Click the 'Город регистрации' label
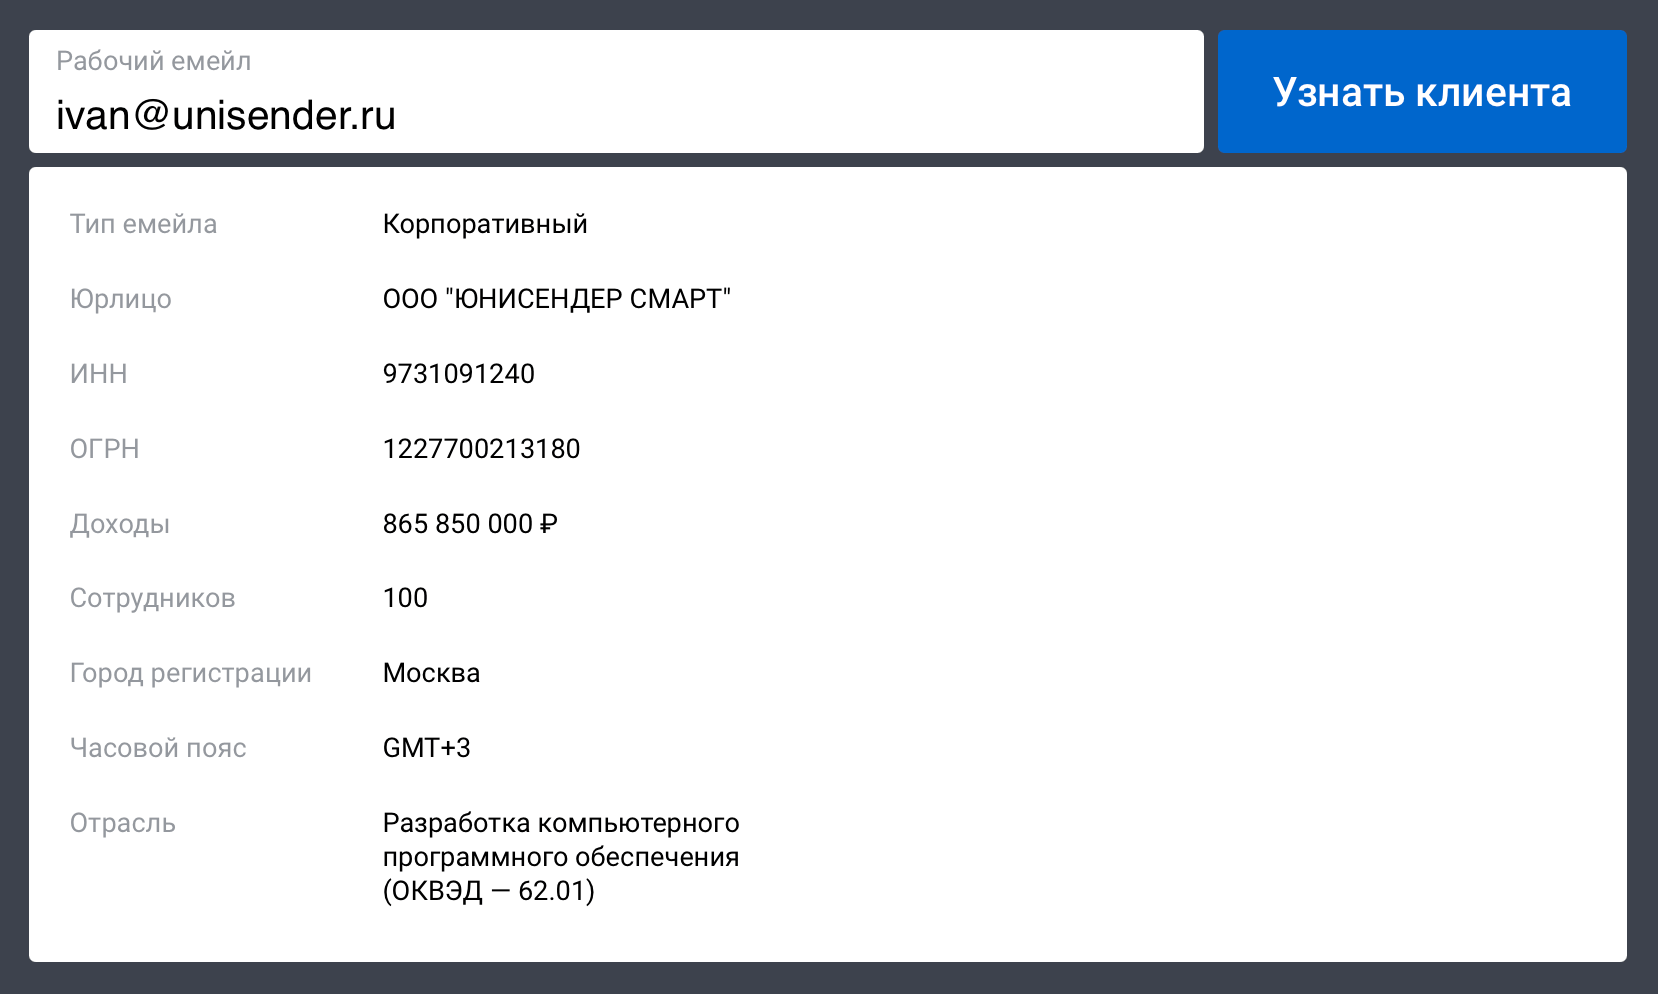 point(190,673)
